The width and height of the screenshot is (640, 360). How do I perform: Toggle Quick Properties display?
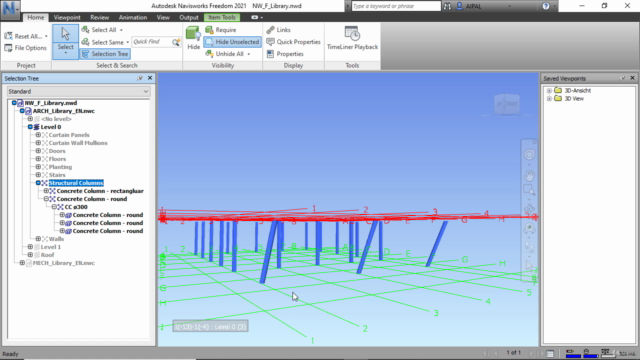293,42
